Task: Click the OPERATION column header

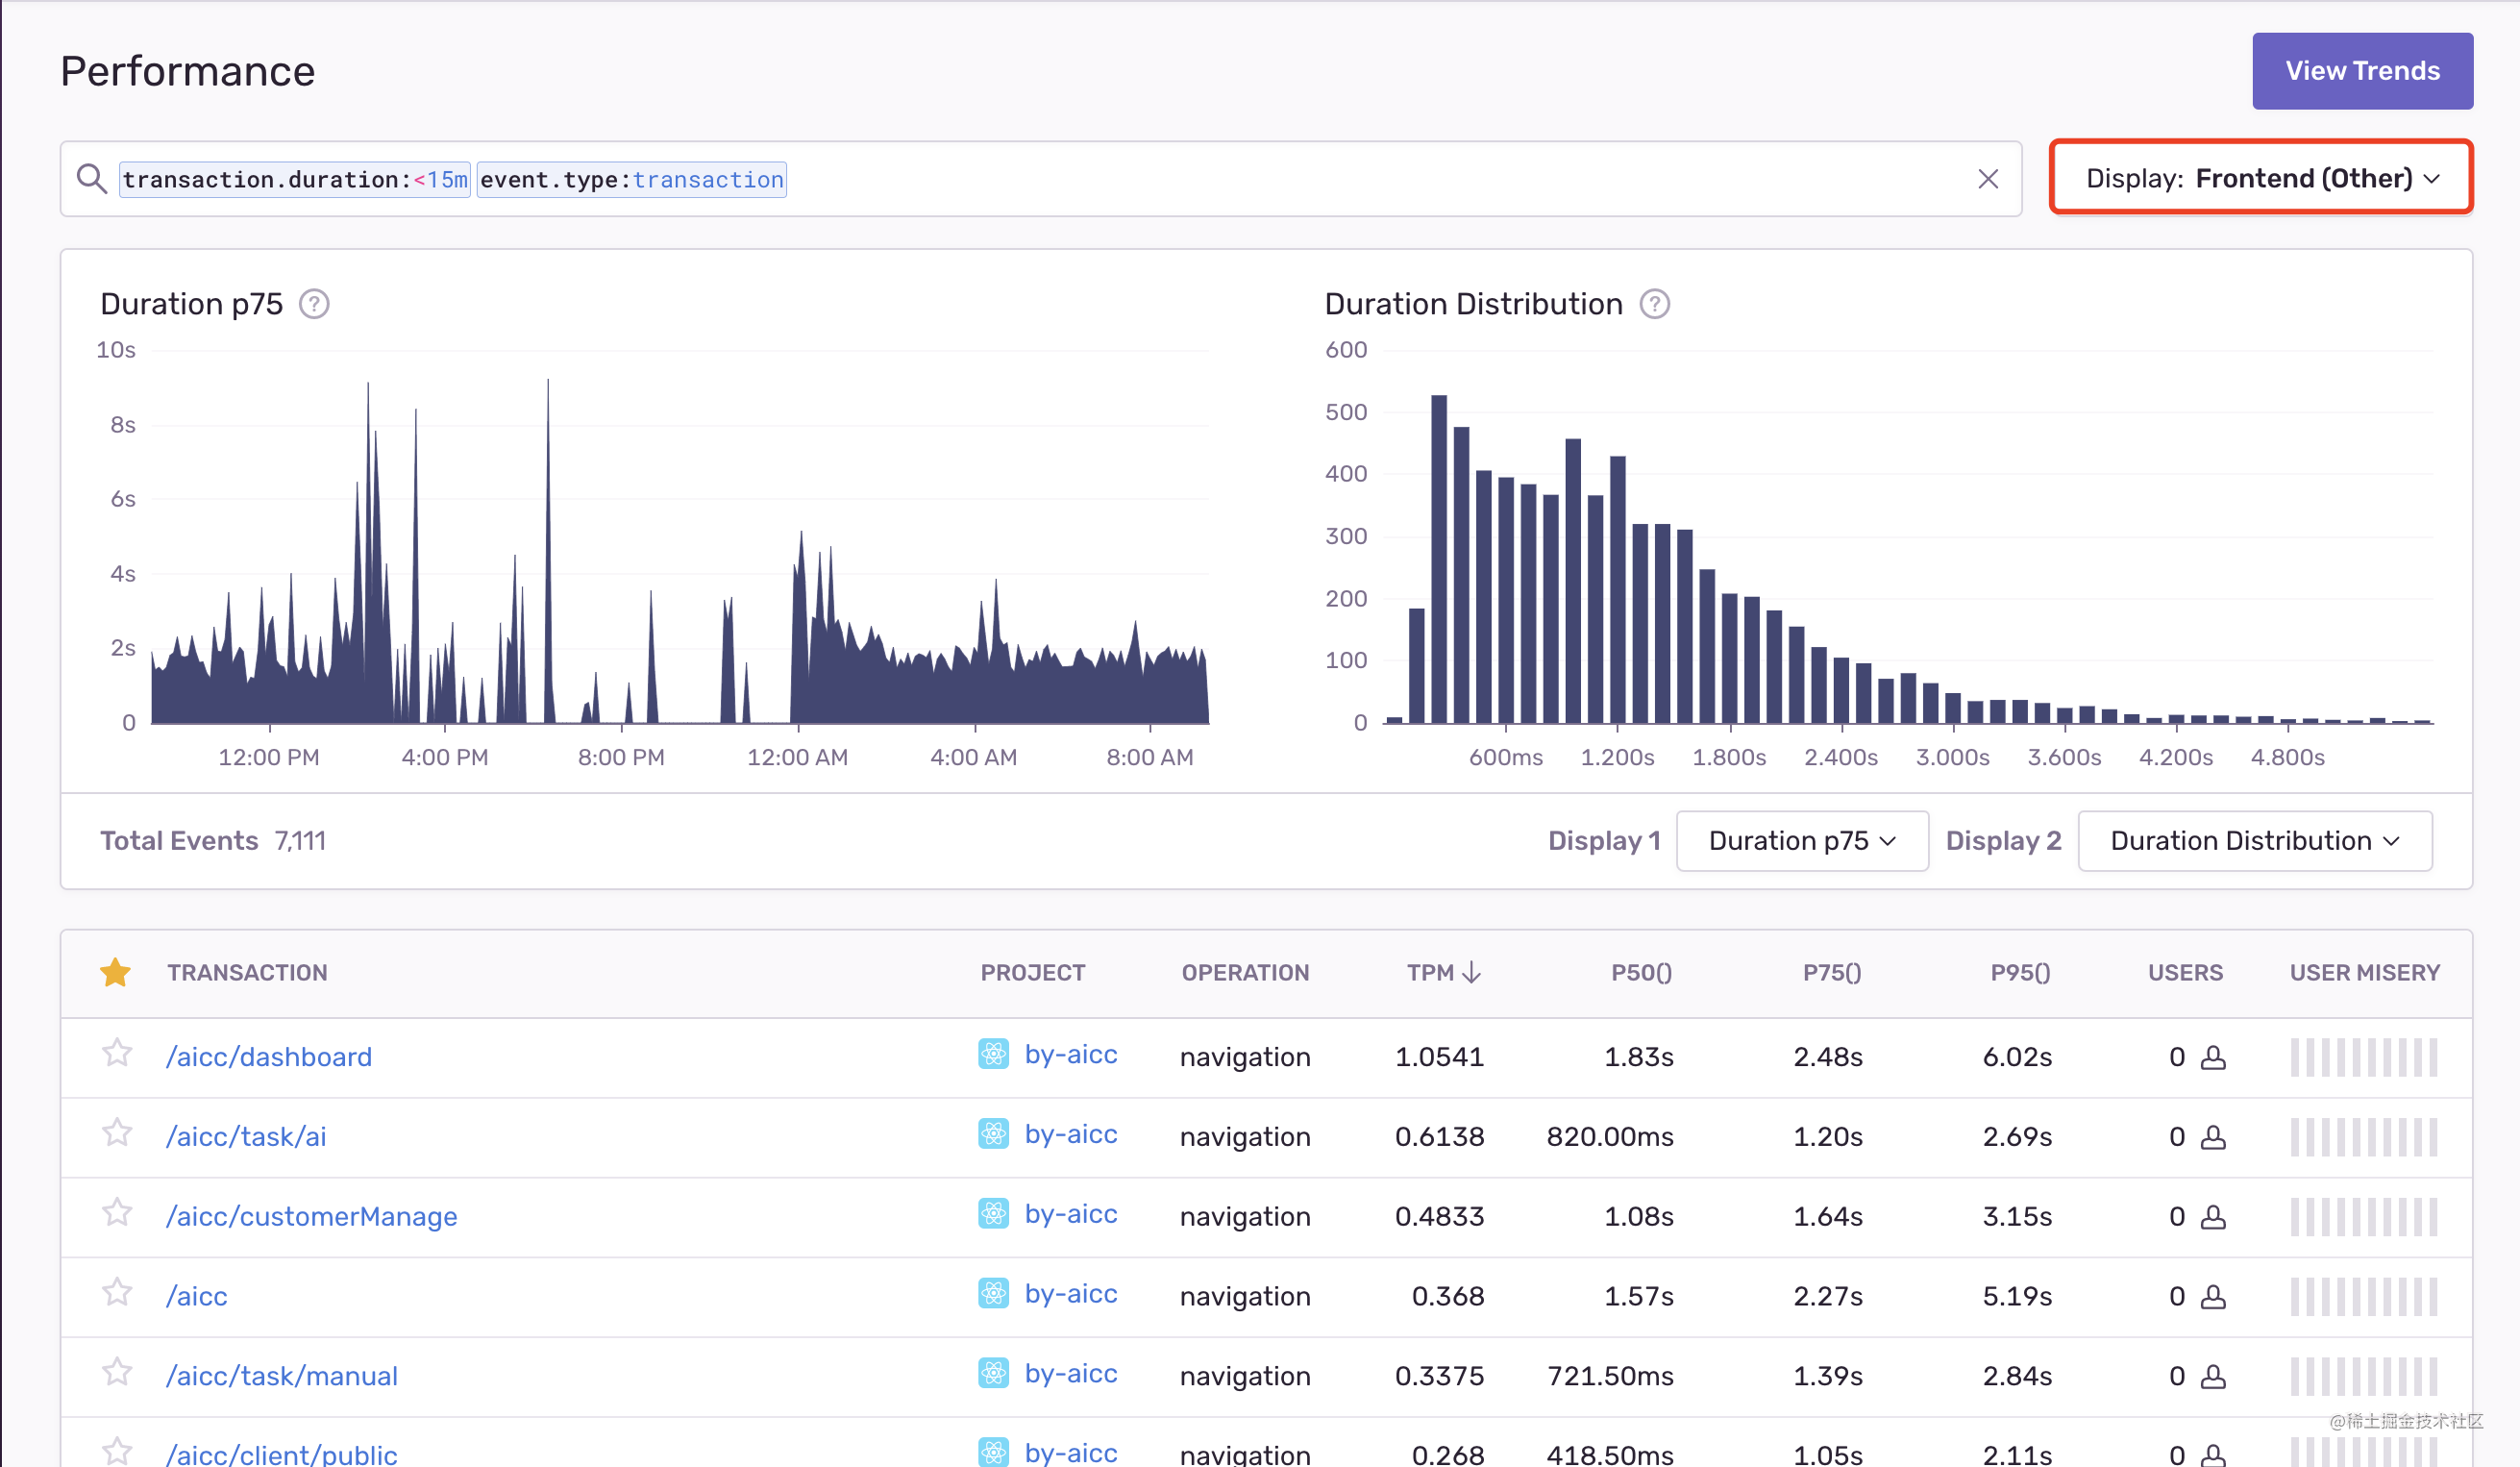Action: pos(1245,972)
